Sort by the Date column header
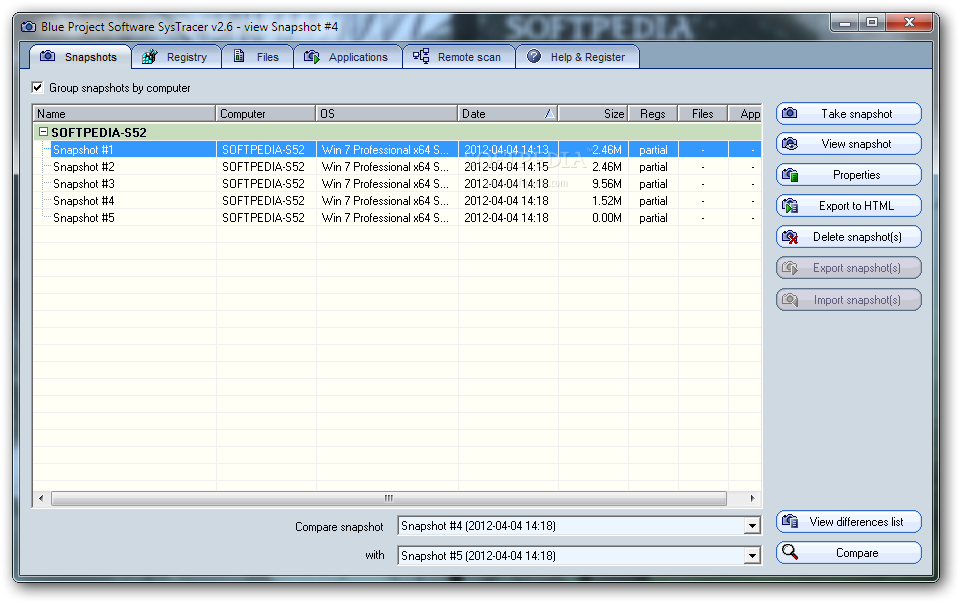The height and width of the screenshot is (603, 960). tap(508, 114)
